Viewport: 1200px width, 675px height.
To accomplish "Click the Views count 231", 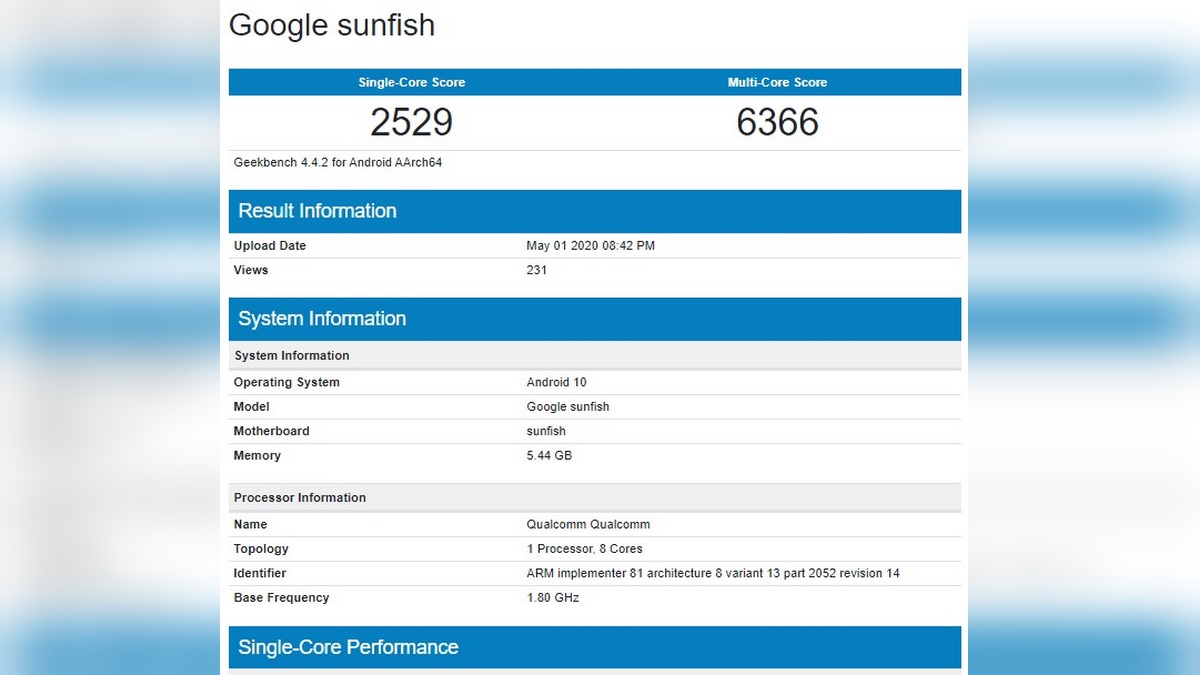I will pos(536,270).
